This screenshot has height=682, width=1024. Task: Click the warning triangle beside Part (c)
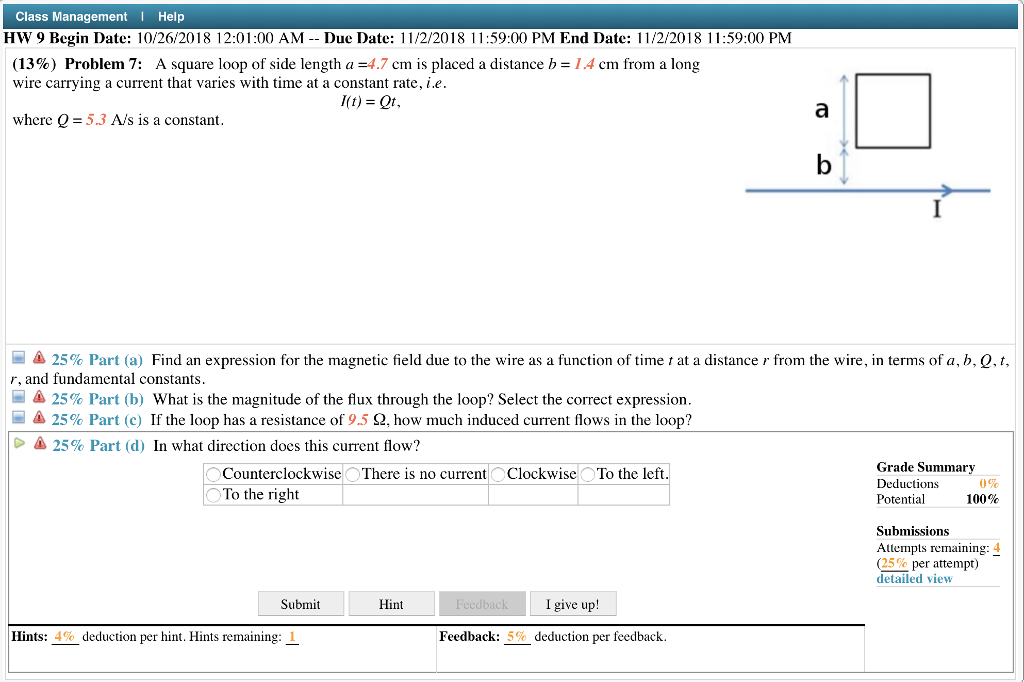pos(38,419)
